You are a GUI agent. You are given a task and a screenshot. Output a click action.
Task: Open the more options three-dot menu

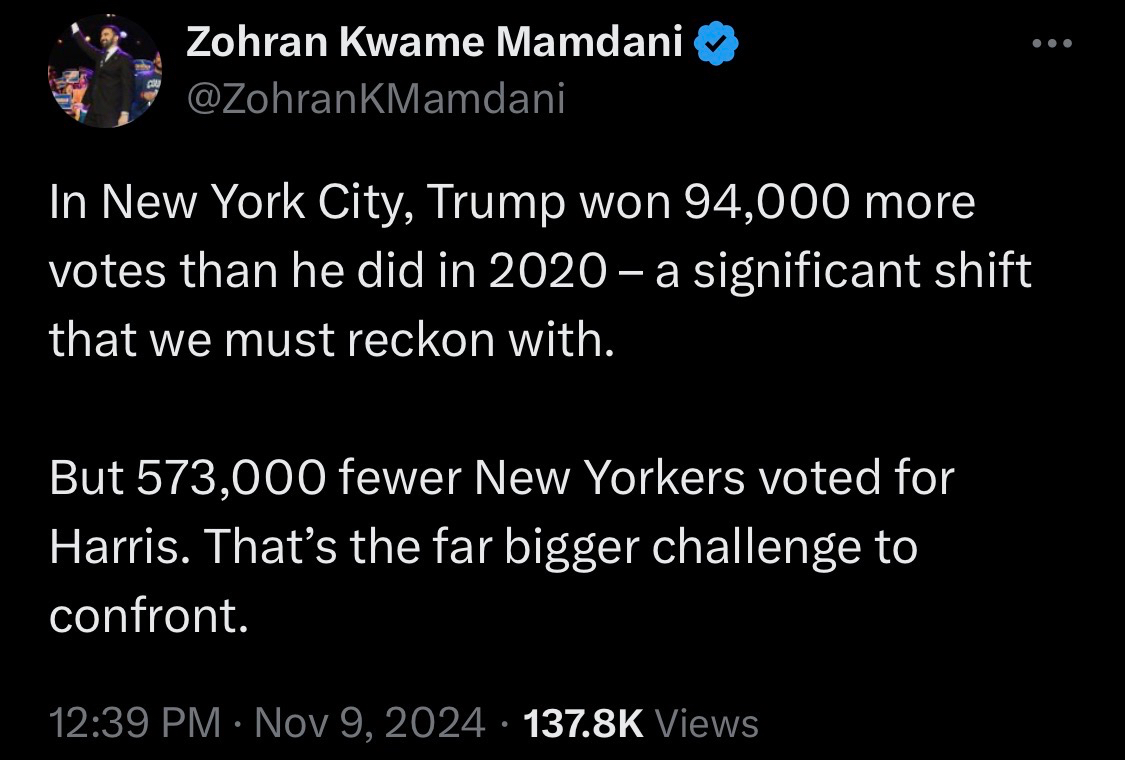tap(1052, 44)
